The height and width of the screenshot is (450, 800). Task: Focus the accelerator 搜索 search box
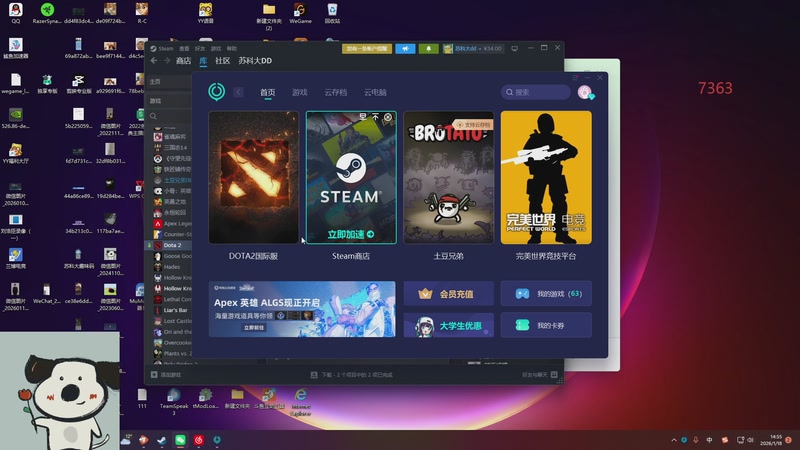pyautogui.click(x=536, y=92)
